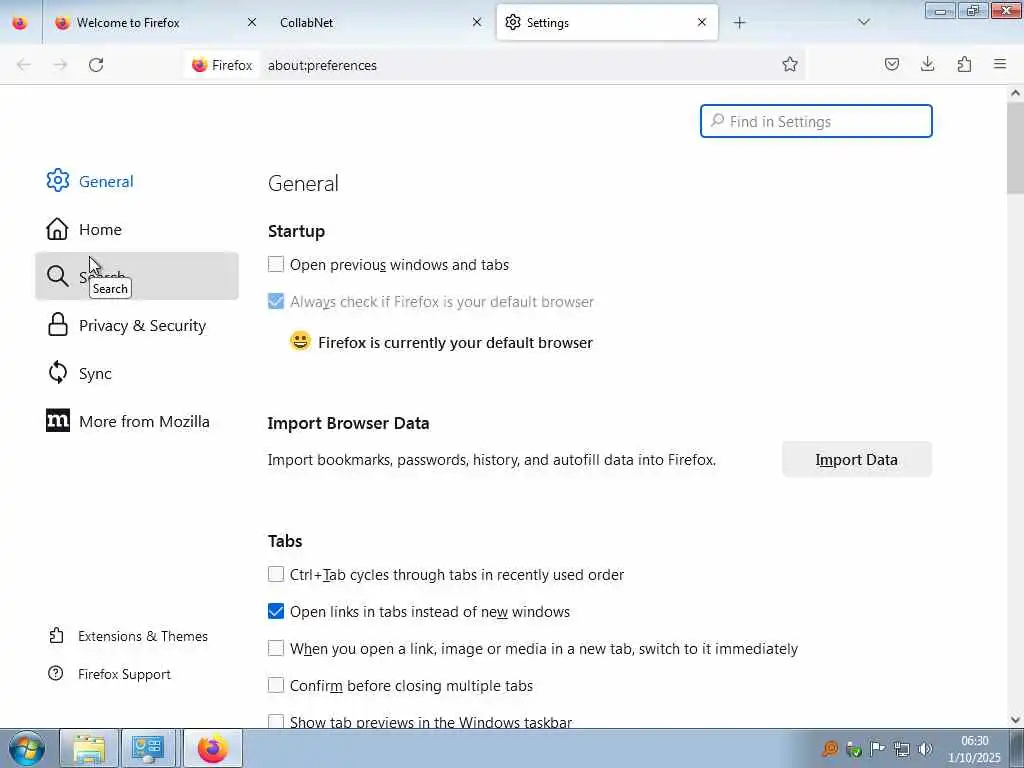Open the Windows Start menu
Viewport: 1024px width, 768px height.
click(26, 748)
